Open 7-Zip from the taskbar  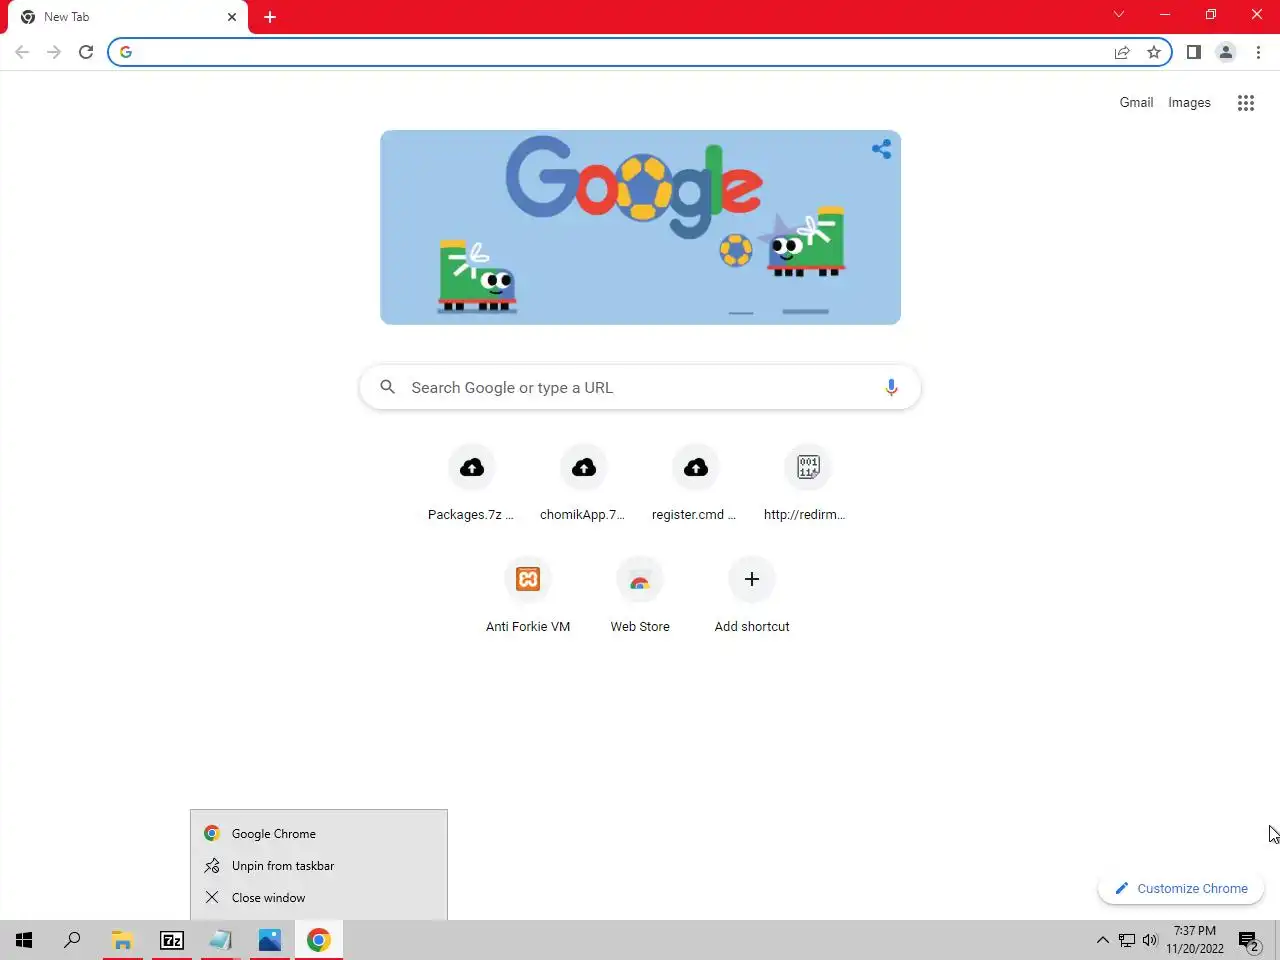pyautogui.click(x=172, y=940)
